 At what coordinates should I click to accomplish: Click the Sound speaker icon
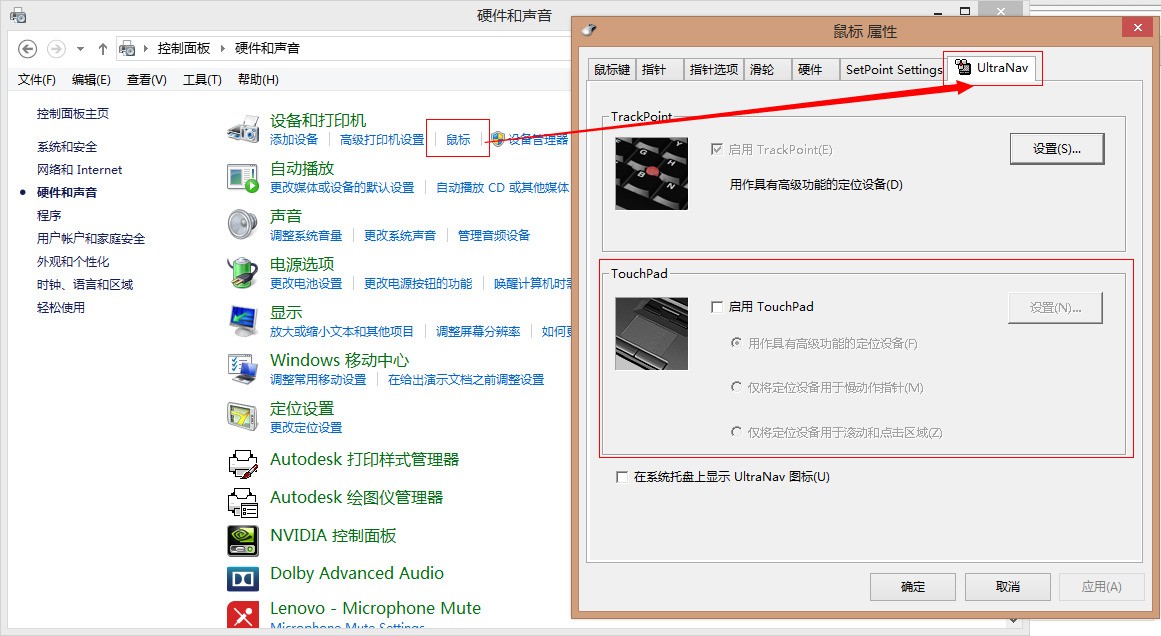tap(243, 224)
